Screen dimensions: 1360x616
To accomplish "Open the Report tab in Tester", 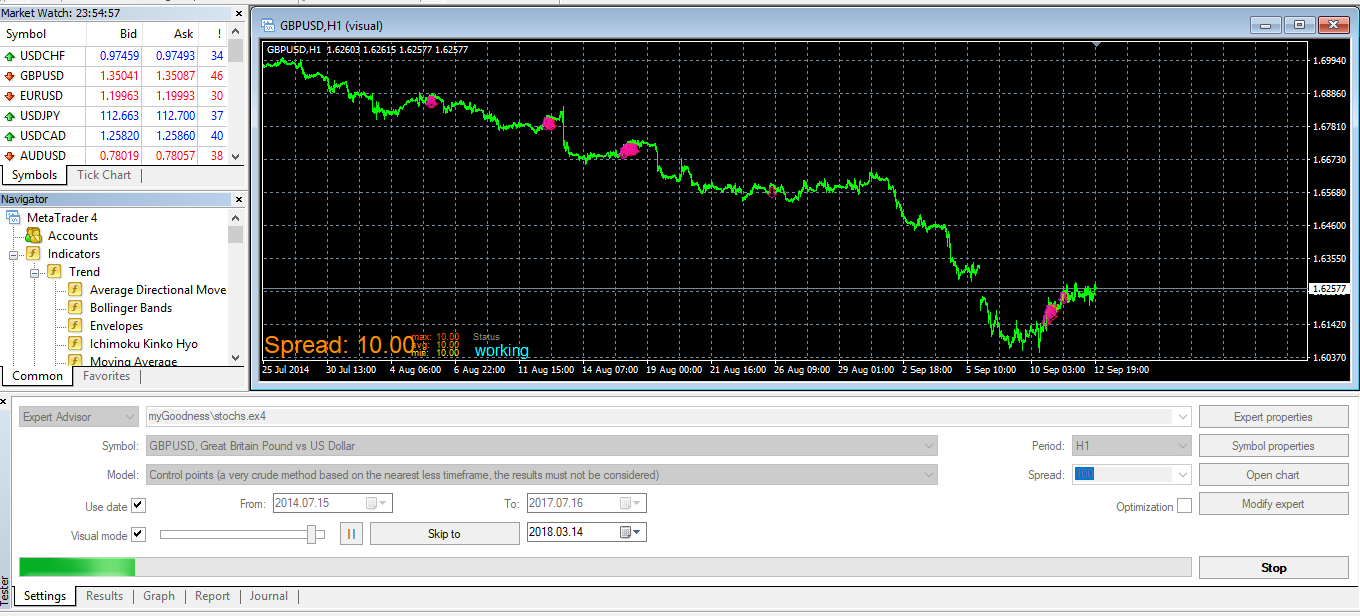I will (212, 596).
